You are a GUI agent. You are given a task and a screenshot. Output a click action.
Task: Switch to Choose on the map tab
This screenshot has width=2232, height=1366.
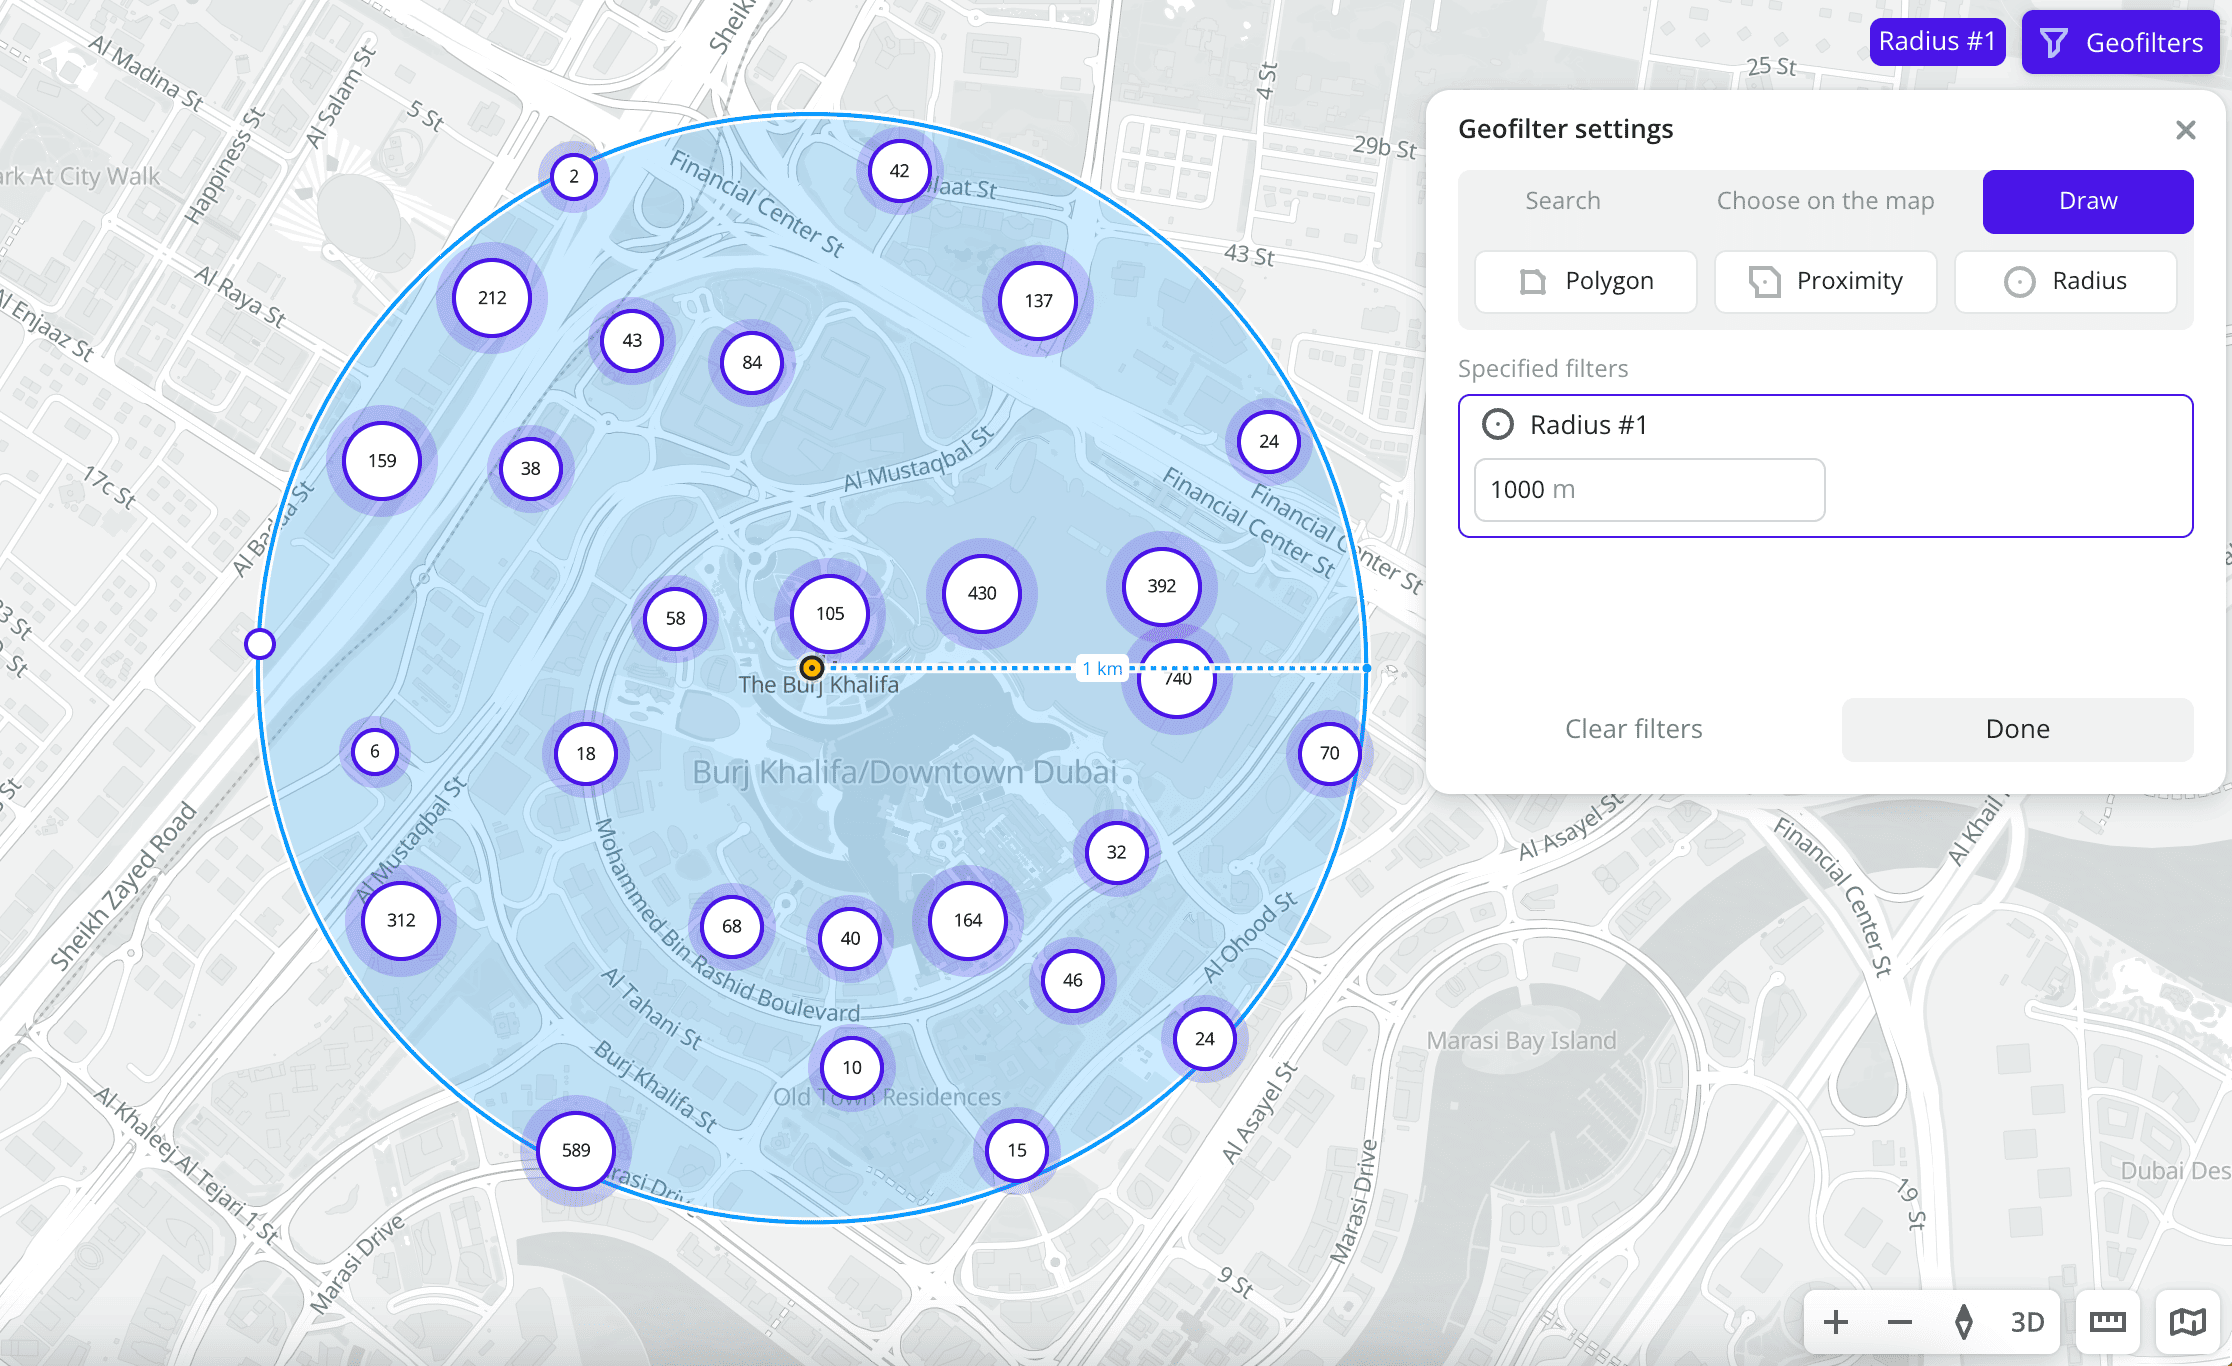click(x=1825, y=201)
